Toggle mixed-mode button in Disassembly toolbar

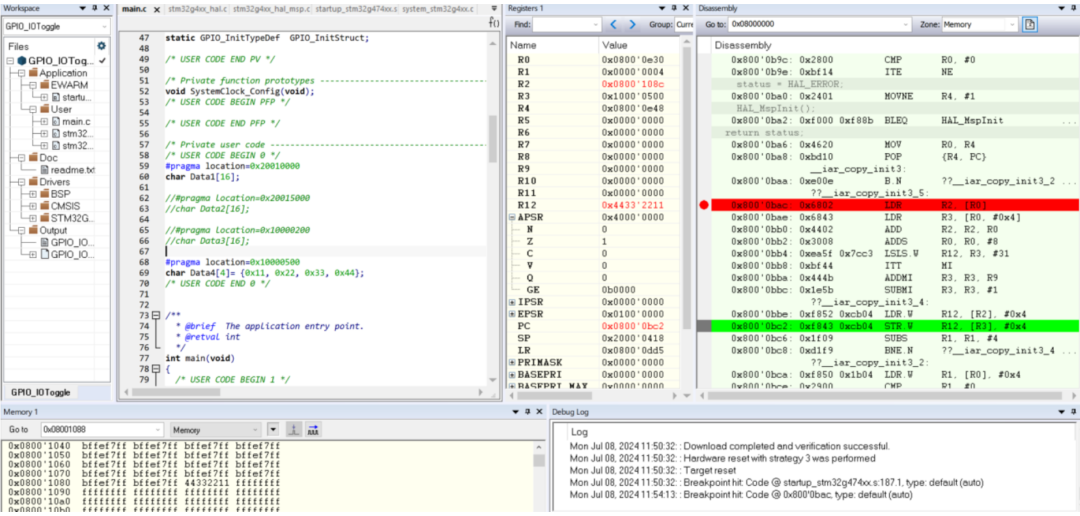point(1030,24)
